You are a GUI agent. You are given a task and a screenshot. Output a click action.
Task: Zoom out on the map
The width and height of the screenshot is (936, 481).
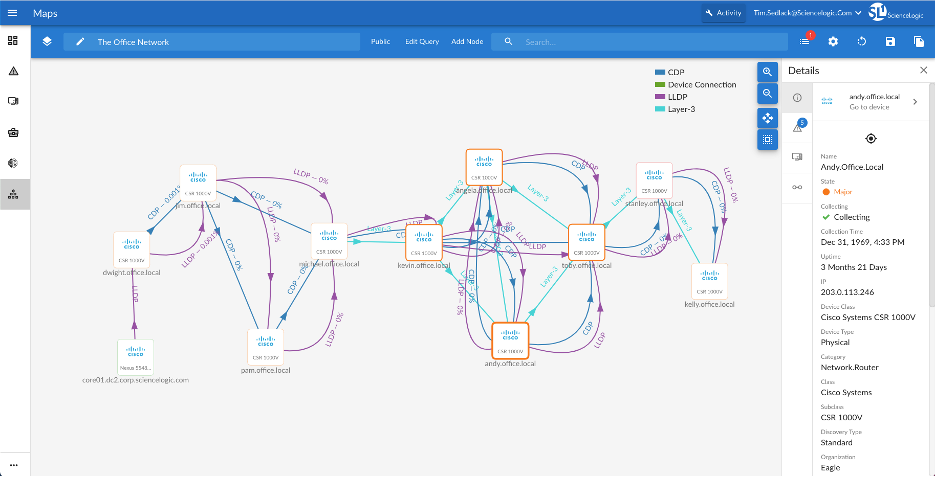pyautogui.click(x=768, y=94)
